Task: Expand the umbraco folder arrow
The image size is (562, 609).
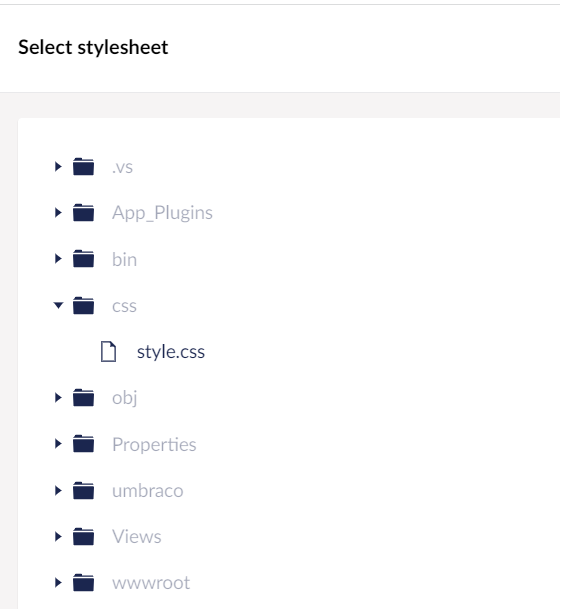Action: 58,491
